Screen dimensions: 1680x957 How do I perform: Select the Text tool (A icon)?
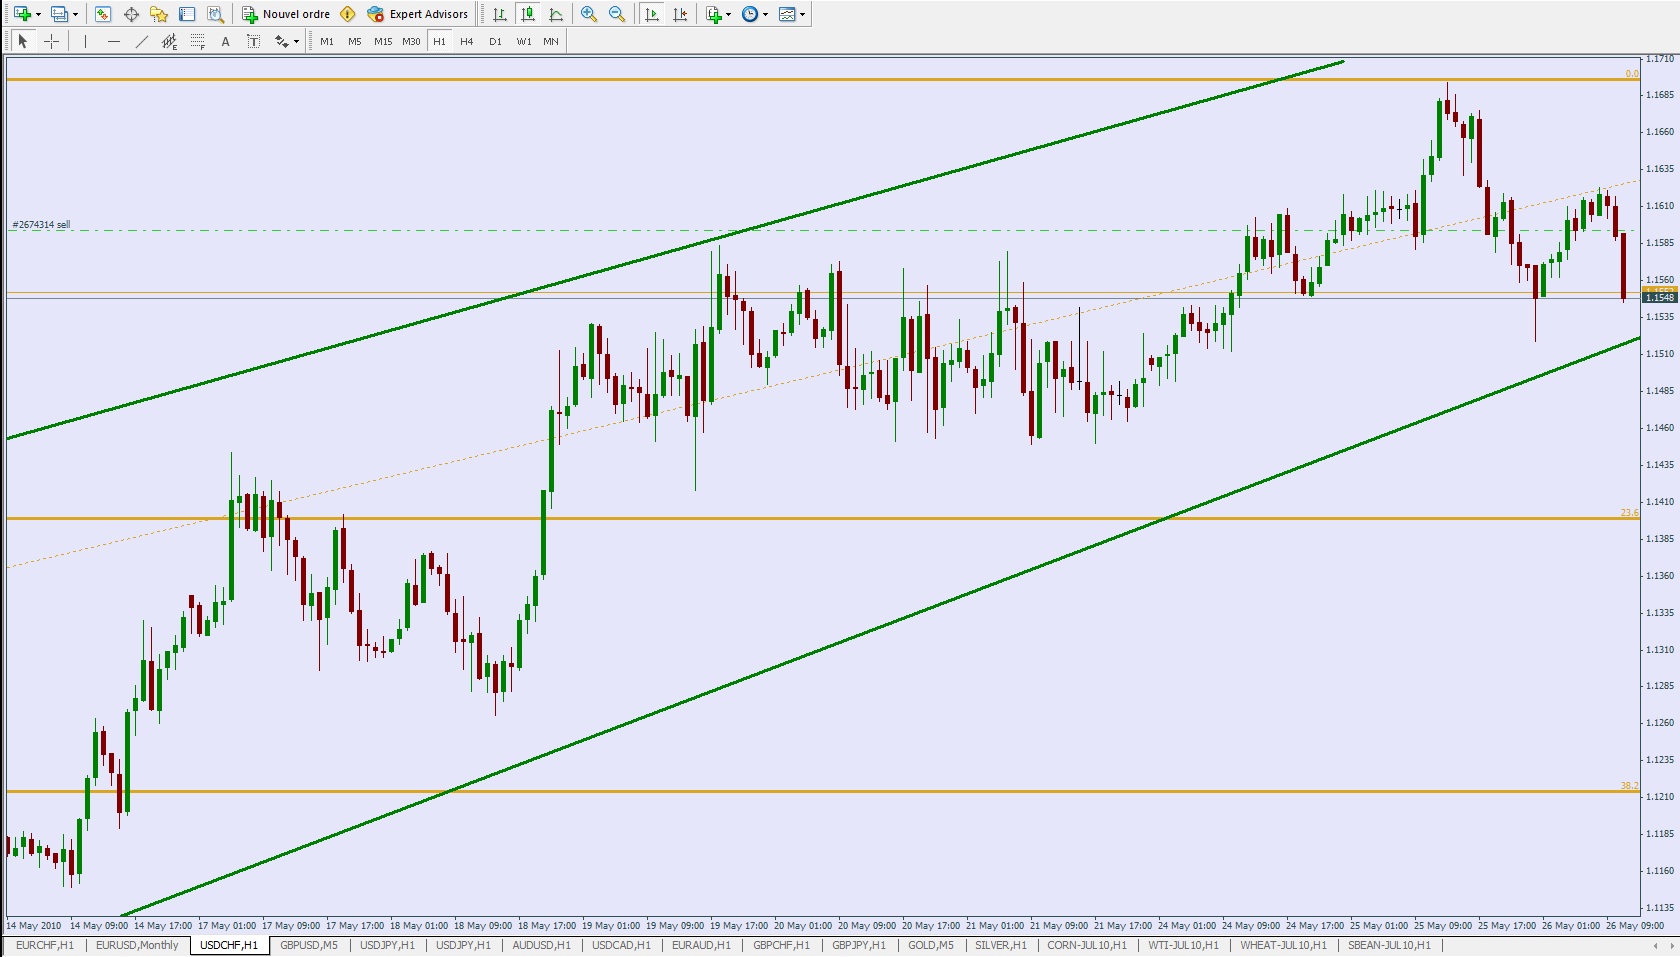[x=226, y=41]
